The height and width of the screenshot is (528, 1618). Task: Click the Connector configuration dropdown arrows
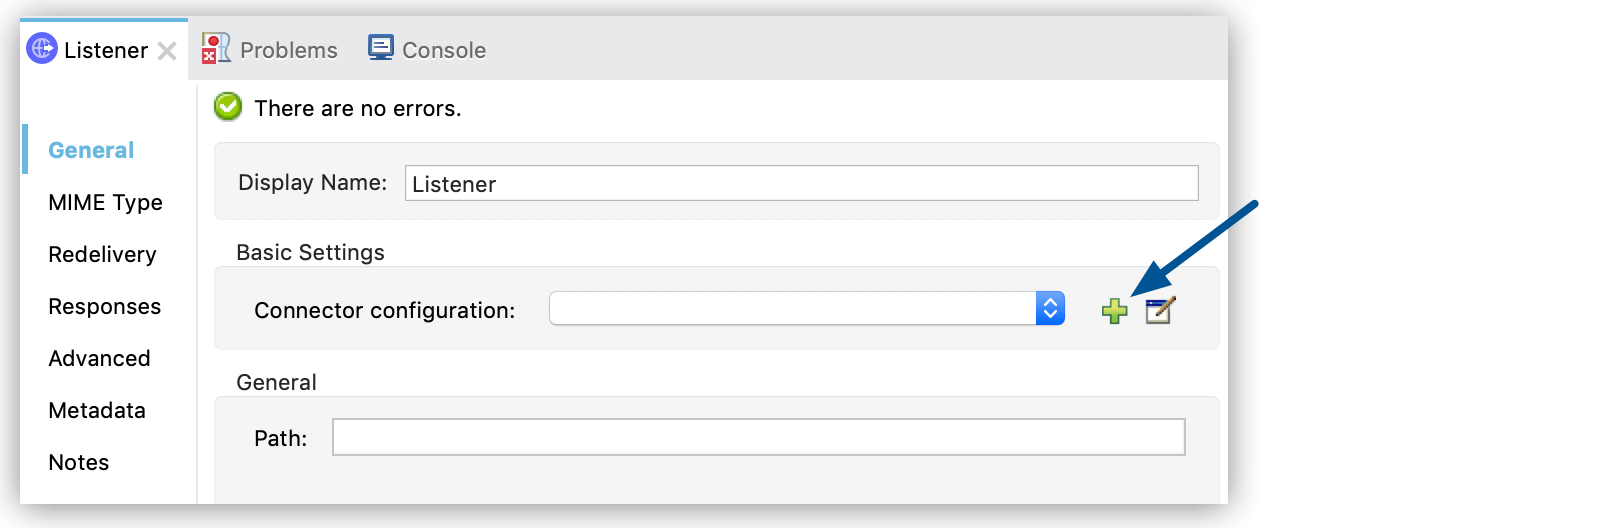pyautogui.click(x=1050, y=309)
